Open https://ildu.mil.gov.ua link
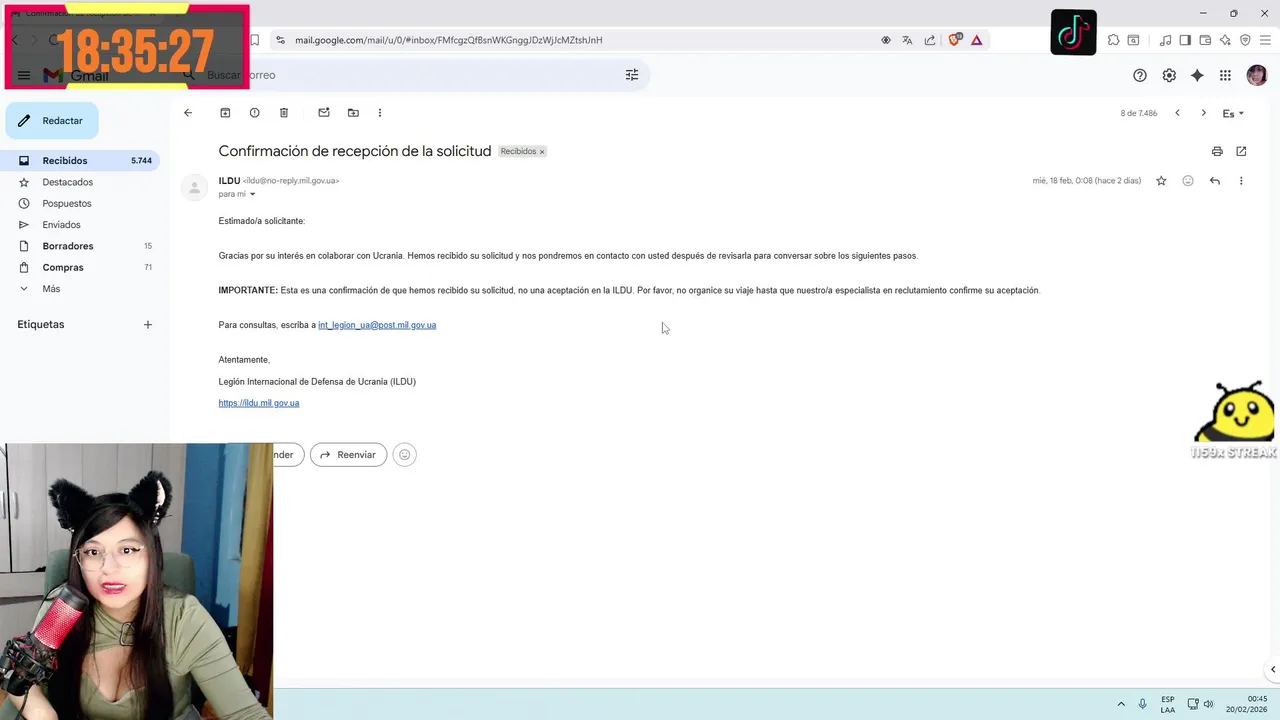The width and height of the screenshot is (1280, 720). click(x=259, y=403)
